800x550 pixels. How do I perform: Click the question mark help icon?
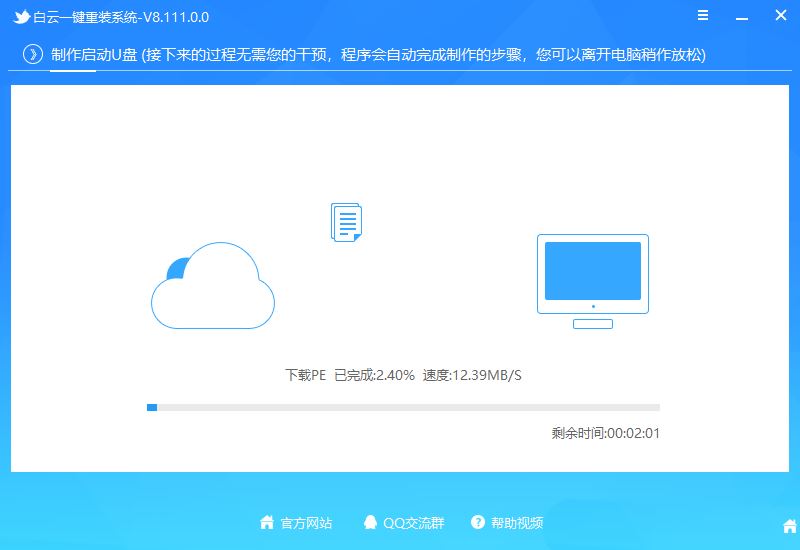click(478, 523)
